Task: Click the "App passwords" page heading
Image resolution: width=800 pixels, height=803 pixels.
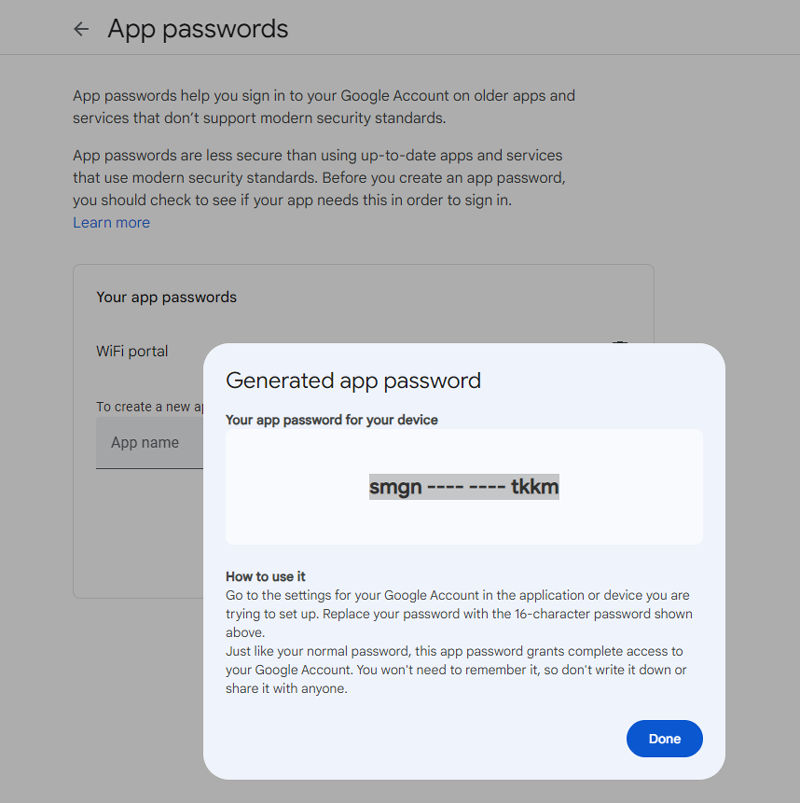Action: [x=198, y=29]
